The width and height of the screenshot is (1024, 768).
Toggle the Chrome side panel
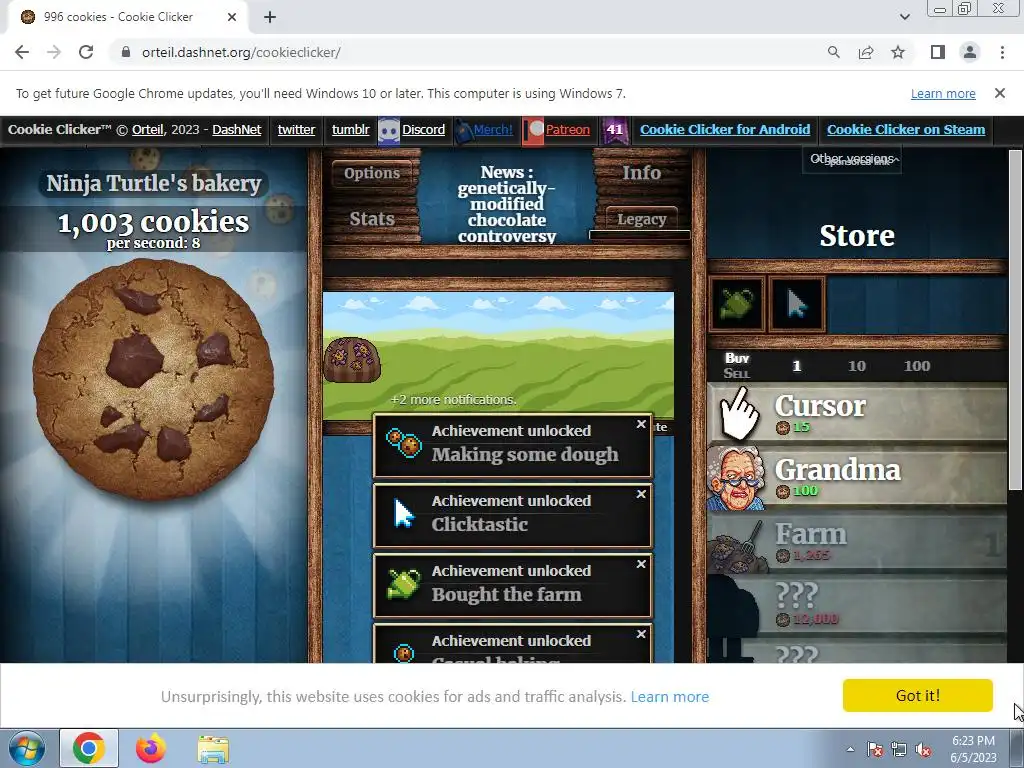(x=938, y=52)
